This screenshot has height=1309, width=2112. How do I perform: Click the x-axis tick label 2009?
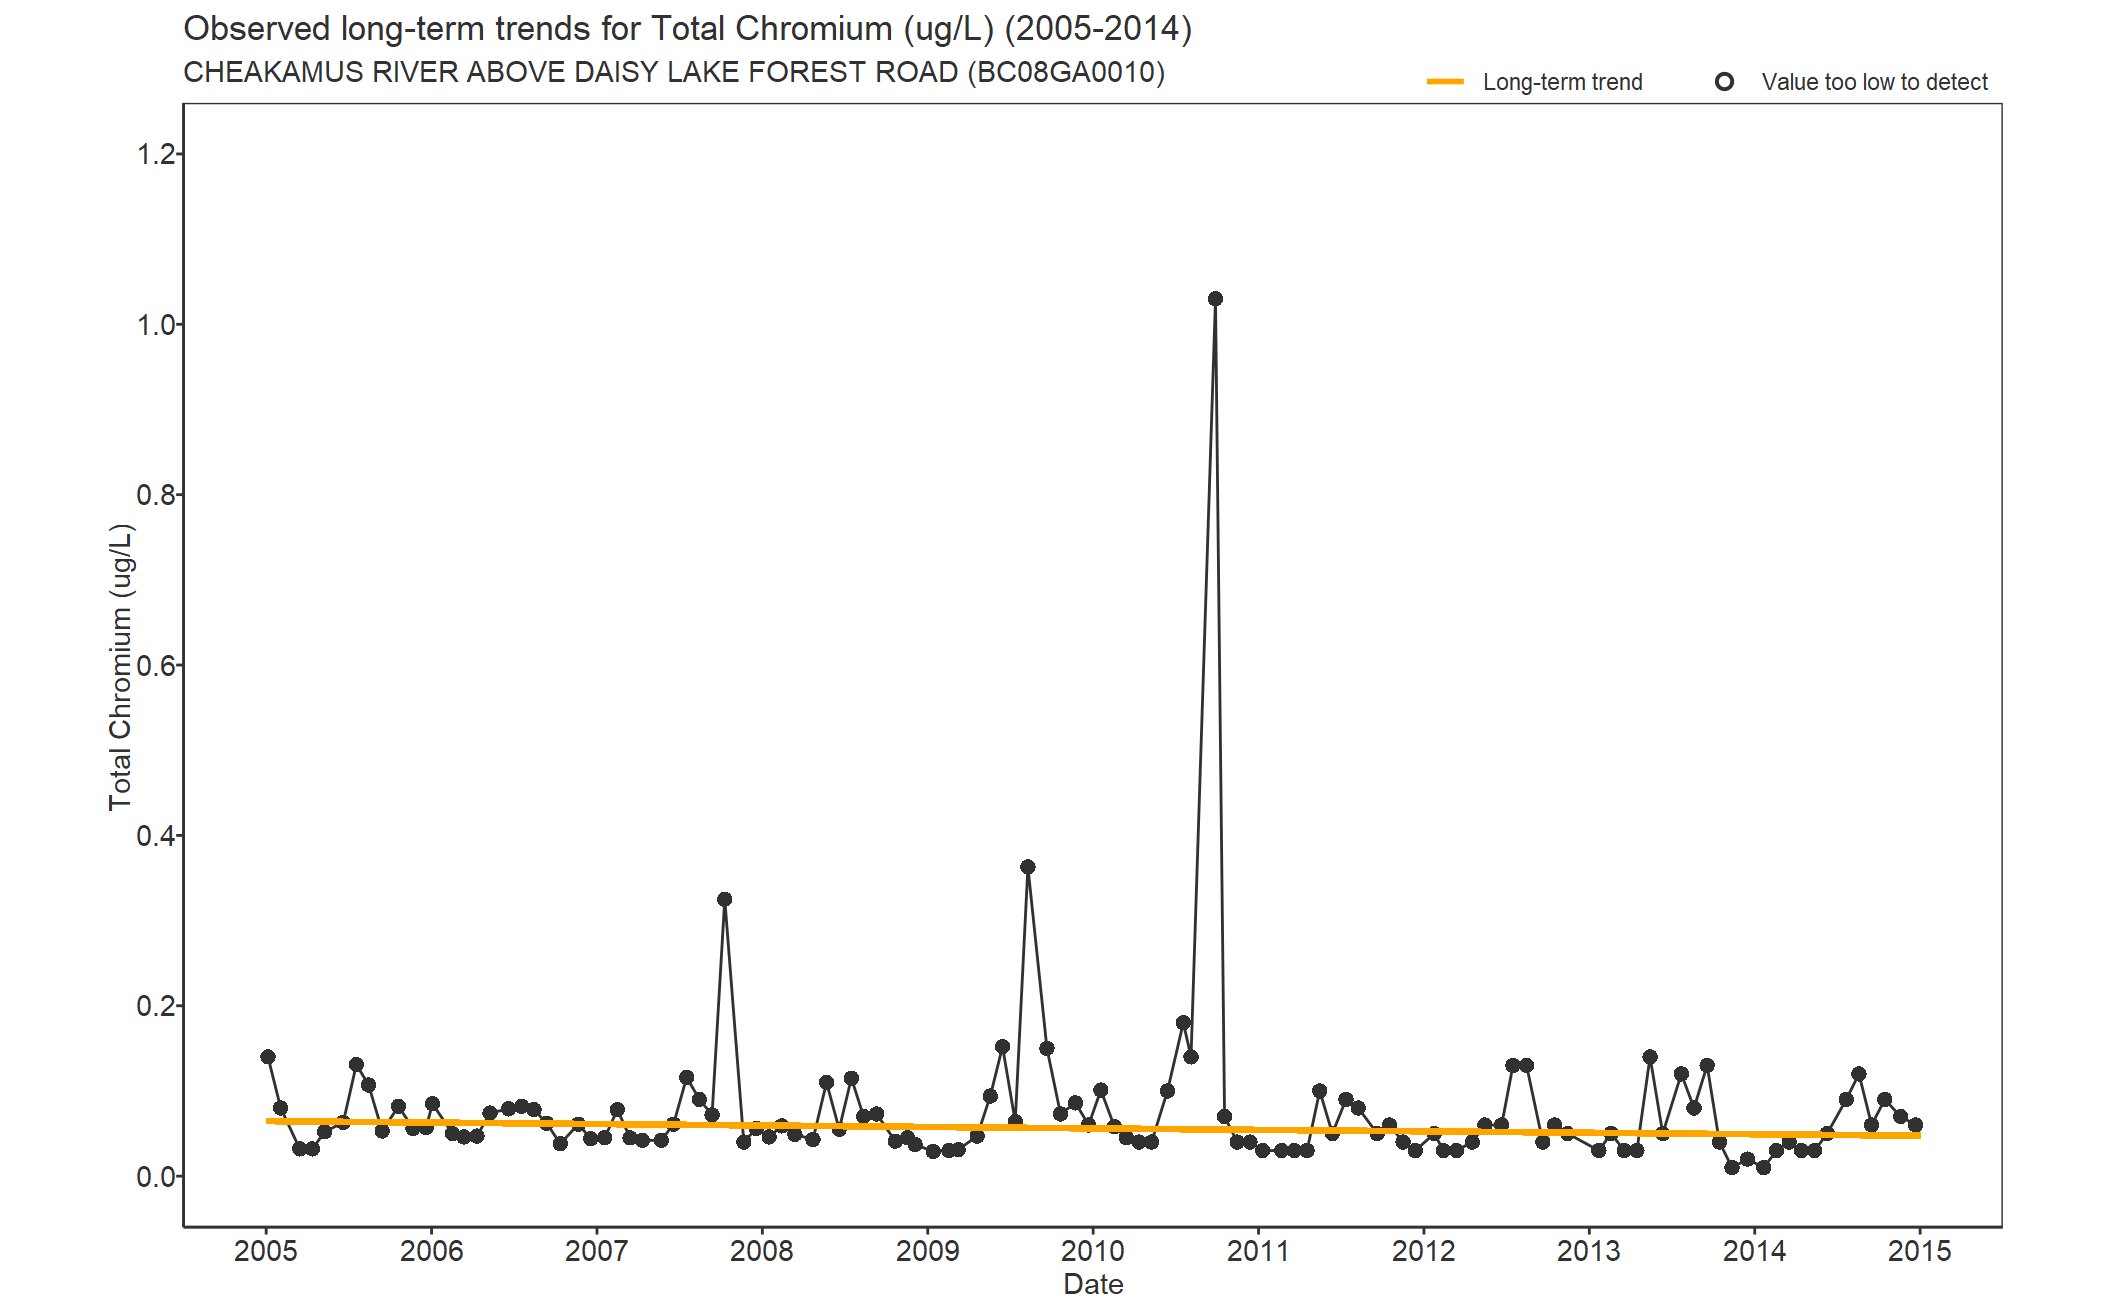click(927, 1251)
